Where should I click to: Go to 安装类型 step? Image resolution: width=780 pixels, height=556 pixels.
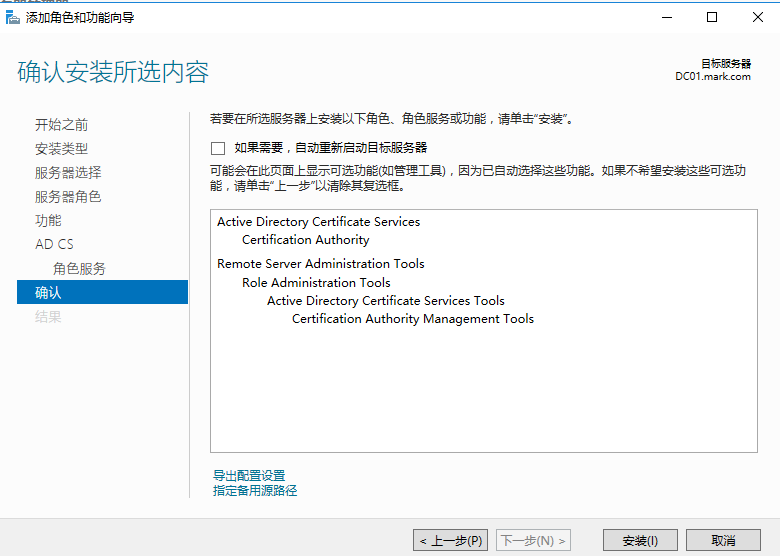coord(62,149)
